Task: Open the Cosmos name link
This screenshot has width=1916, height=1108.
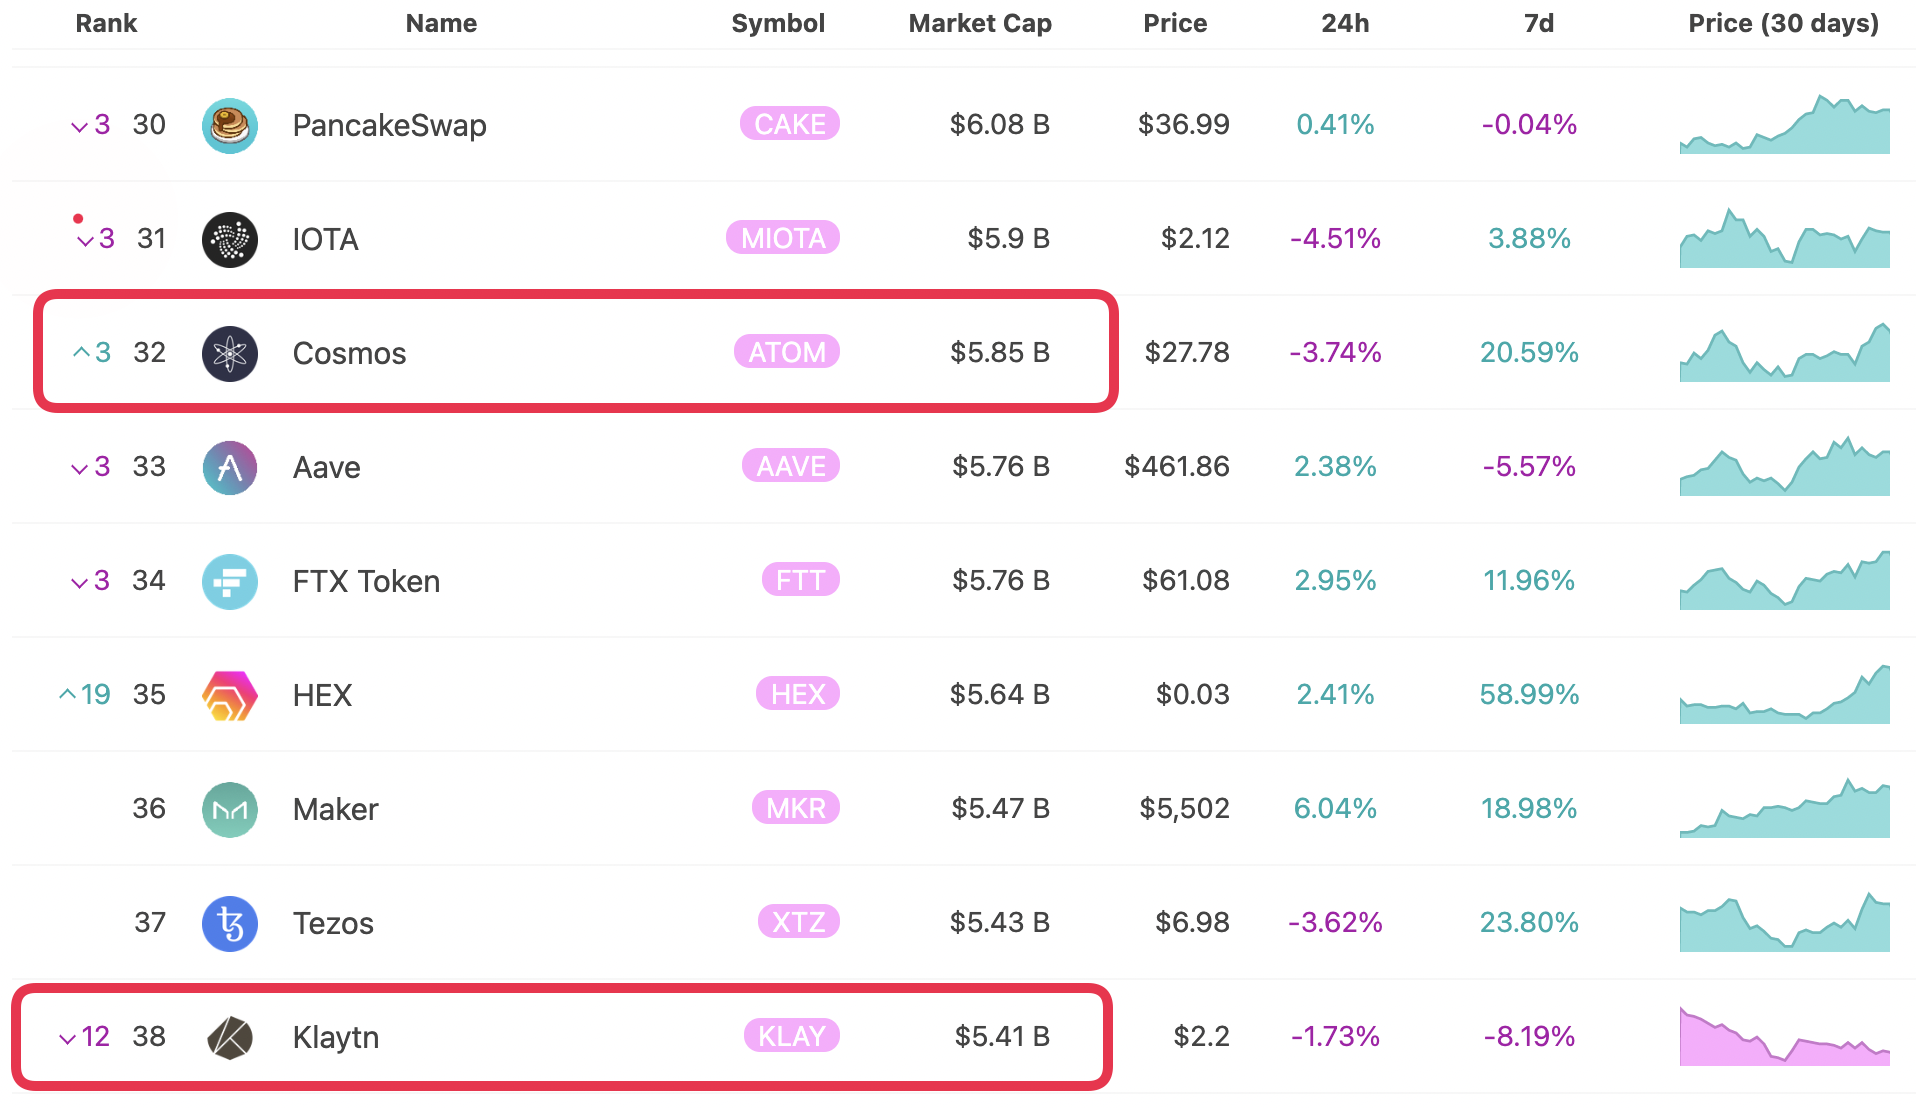Action: (349, 353)
